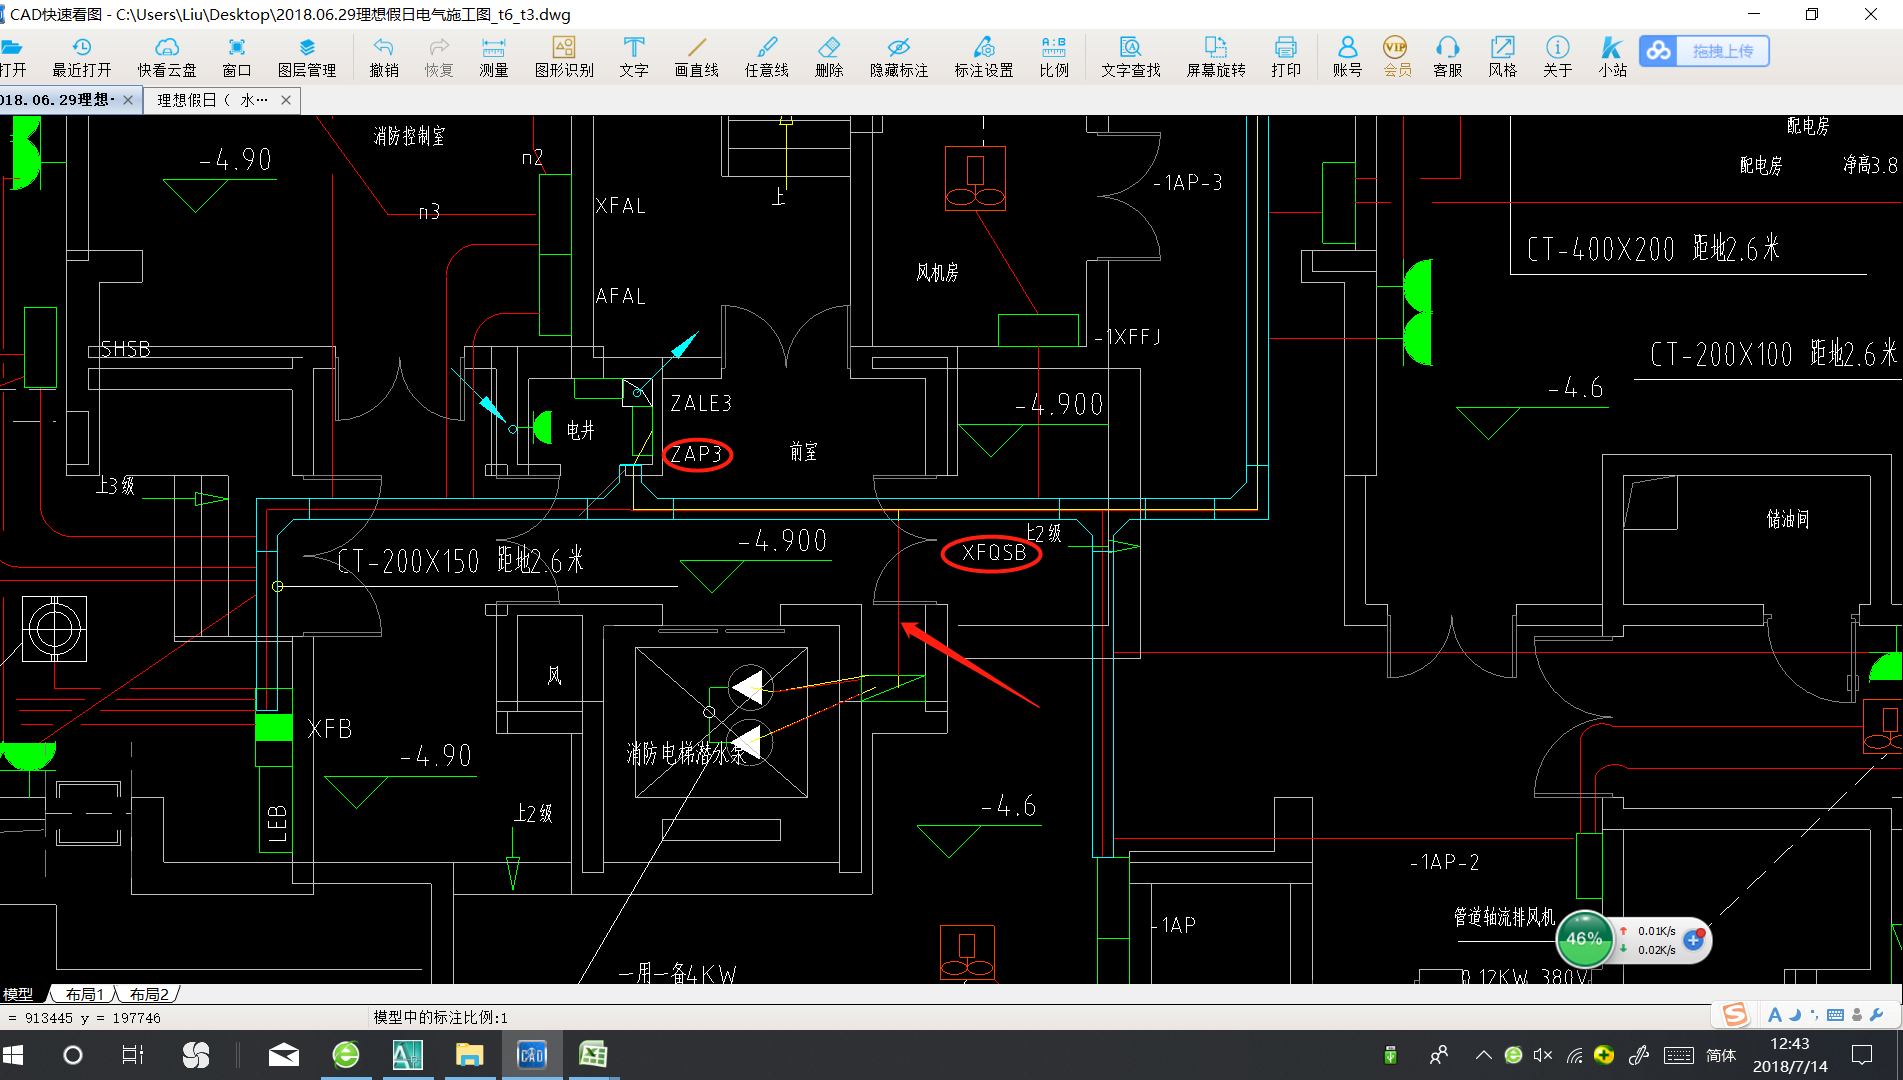Viewport: 1903px width, 1080px height.
Task: Redo with the 恢复 button
Action: [x=439, y=57]
